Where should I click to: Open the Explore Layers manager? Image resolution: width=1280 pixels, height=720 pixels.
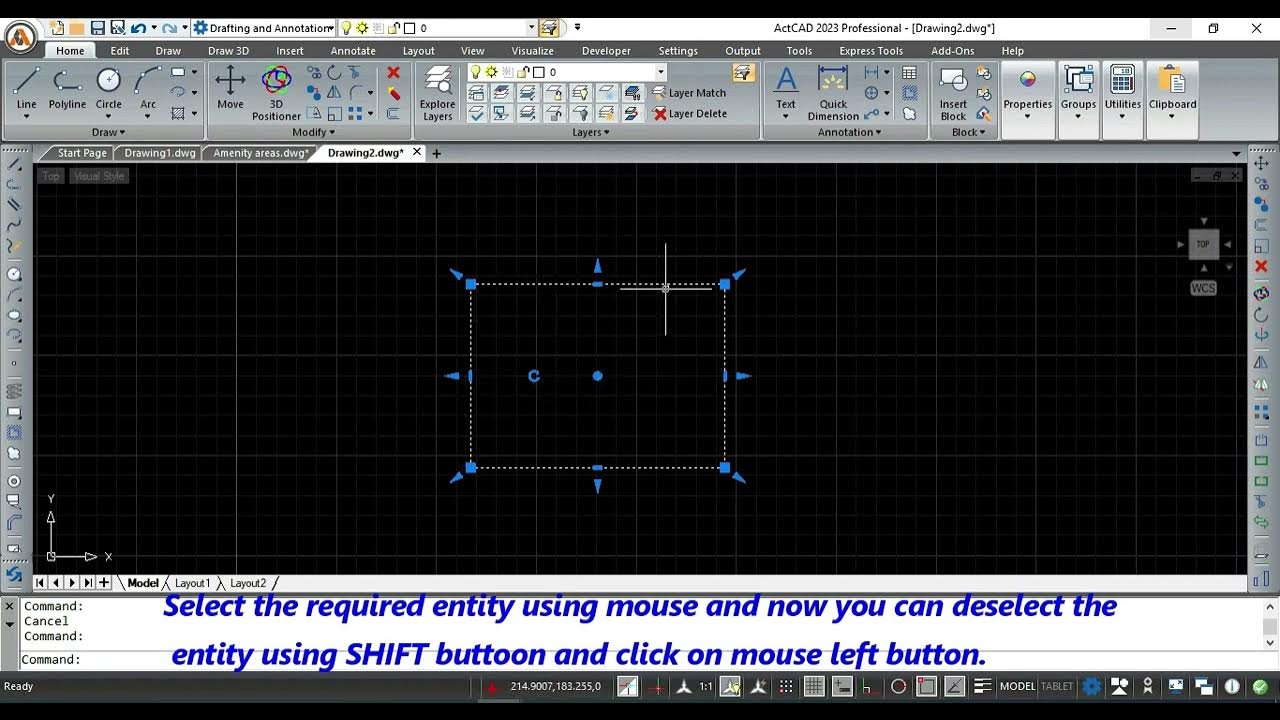tap(437, 93)
